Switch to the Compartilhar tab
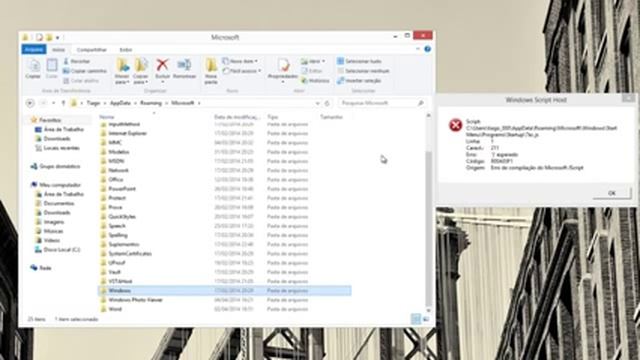Screen dimensions: 640x360 [x=91, y=50]
